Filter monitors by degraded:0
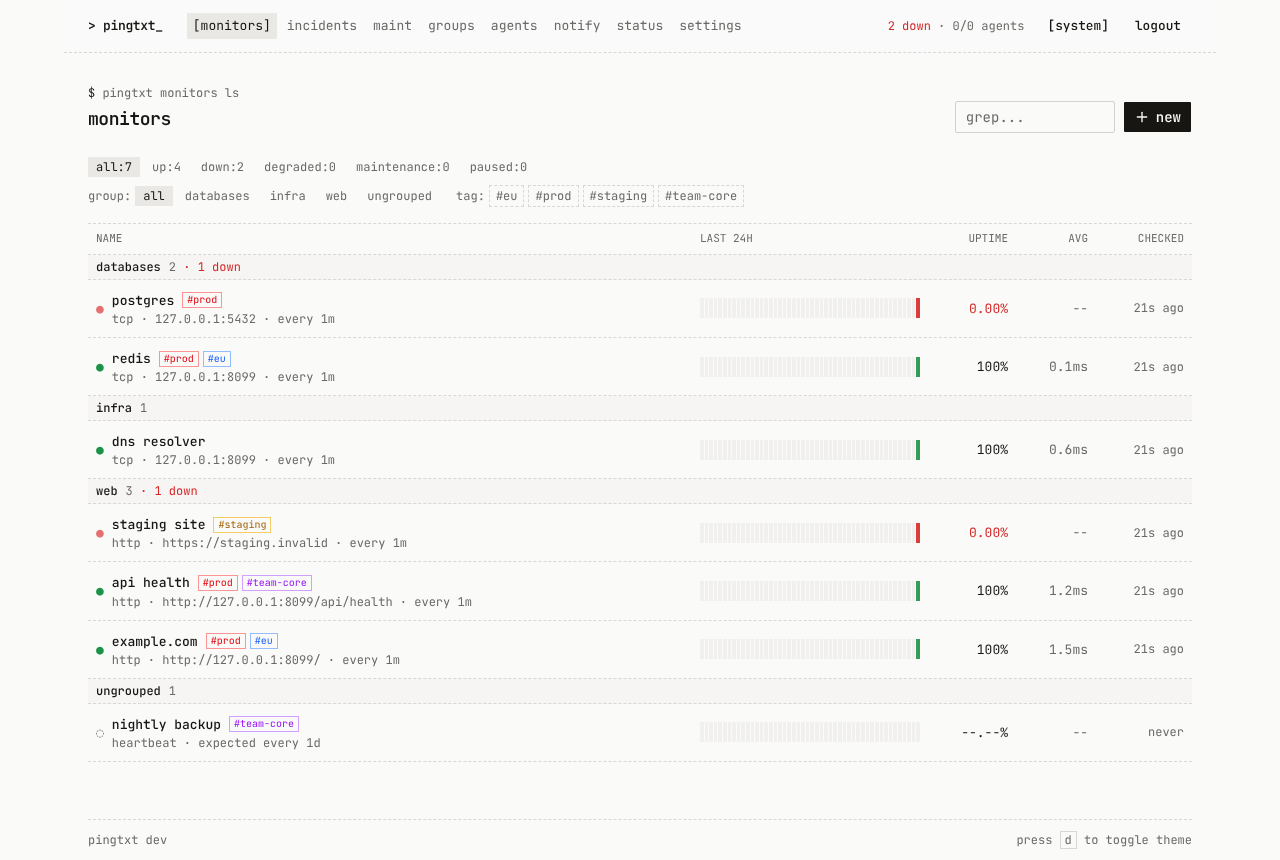Viewport: 1280px width, 860px height. pyautogui.click(x=300, y=167)
